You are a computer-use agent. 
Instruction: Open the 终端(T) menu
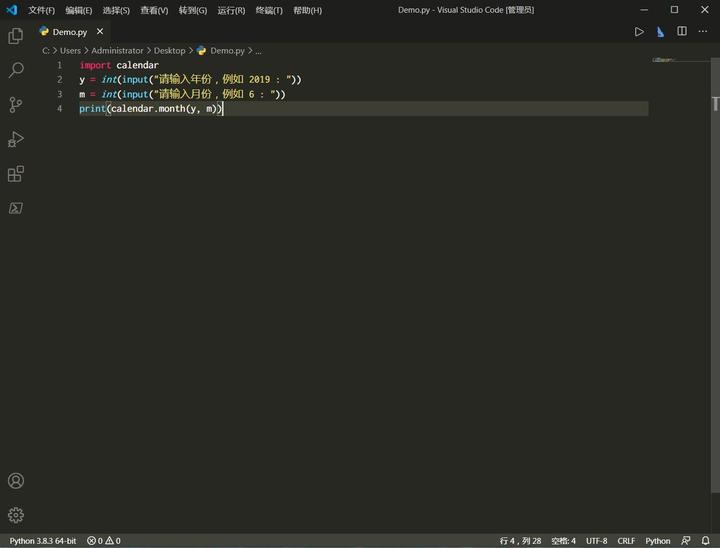tap(269, 10)
